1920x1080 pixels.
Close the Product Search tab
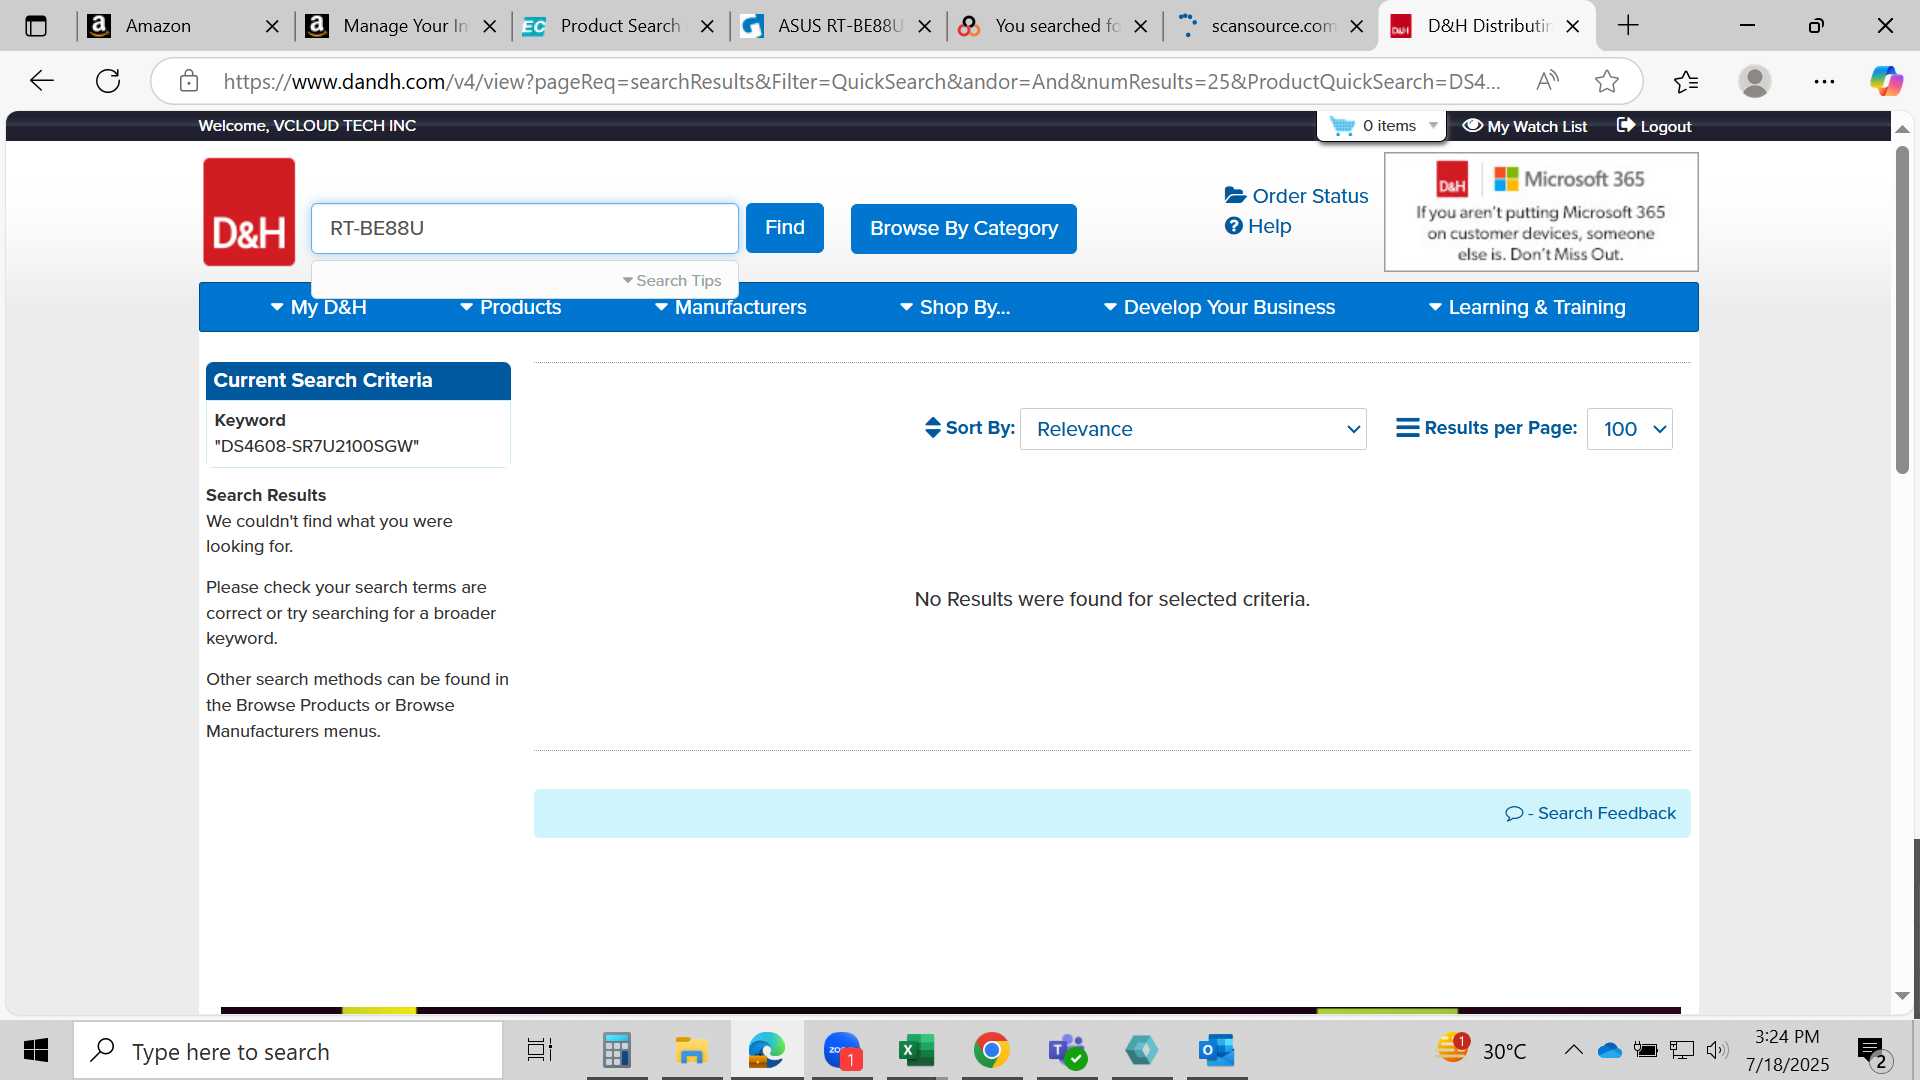pos(707,26)
